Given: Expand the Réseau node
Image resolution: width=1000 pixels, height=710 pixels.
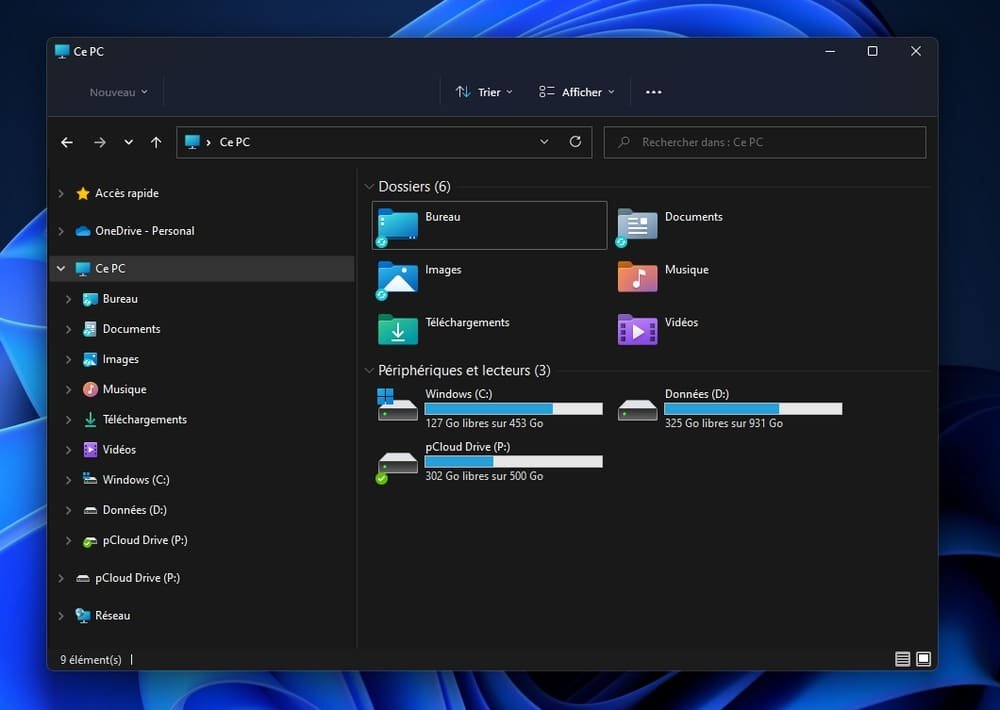Looking at the screenshot, I should coord(61,616).
